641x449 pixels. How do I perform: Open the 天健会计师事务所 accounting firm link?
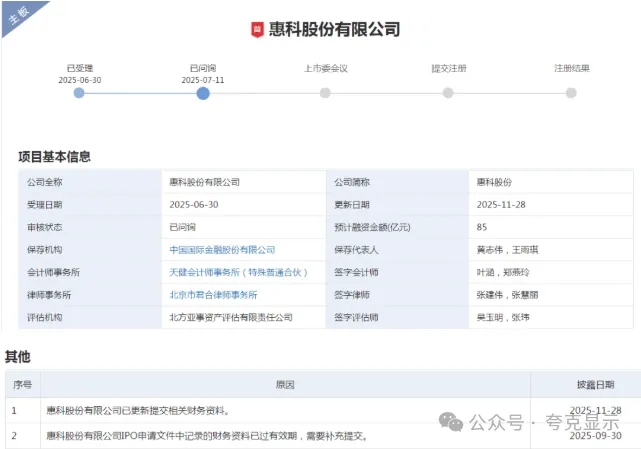click(x=238, y=272)
